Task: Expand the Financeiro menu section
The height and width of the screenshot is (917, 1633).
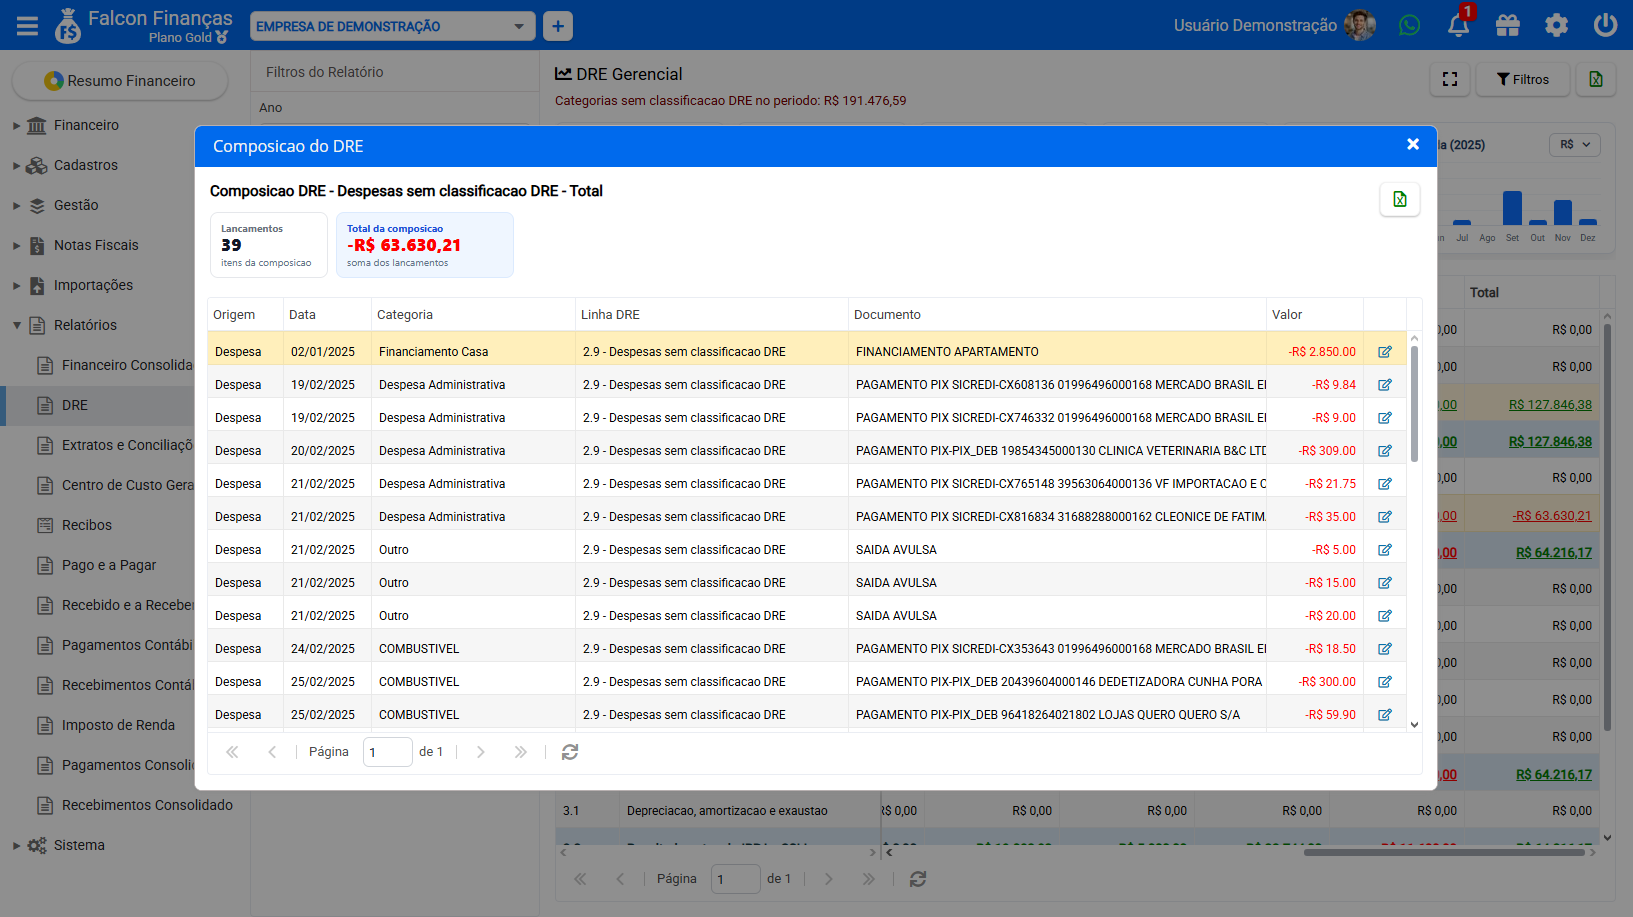Action: (86, 125)
